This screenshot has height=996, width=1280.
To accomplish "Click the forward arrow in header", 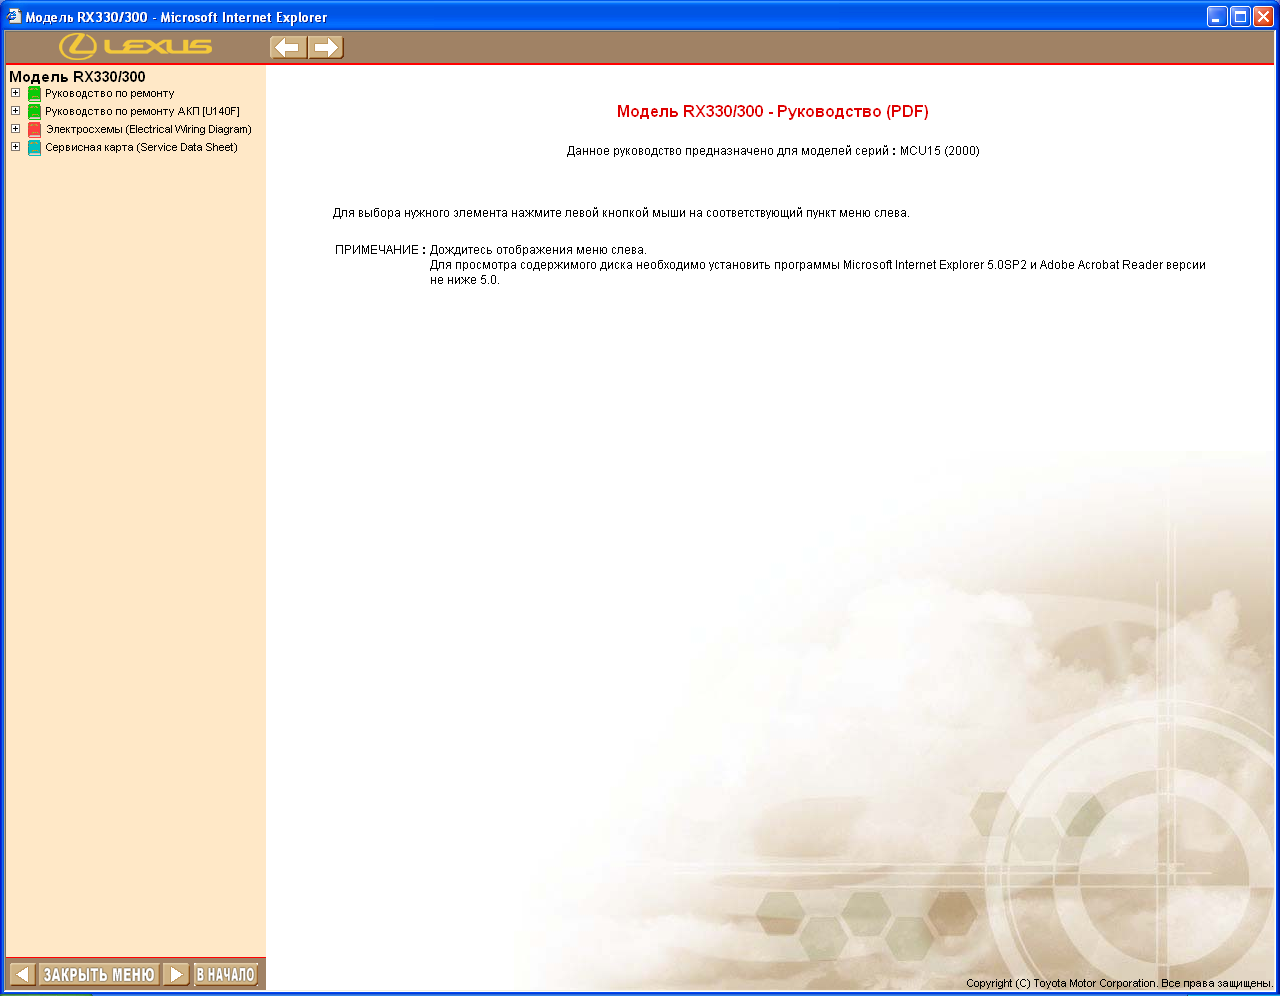I will coord(326,47).
